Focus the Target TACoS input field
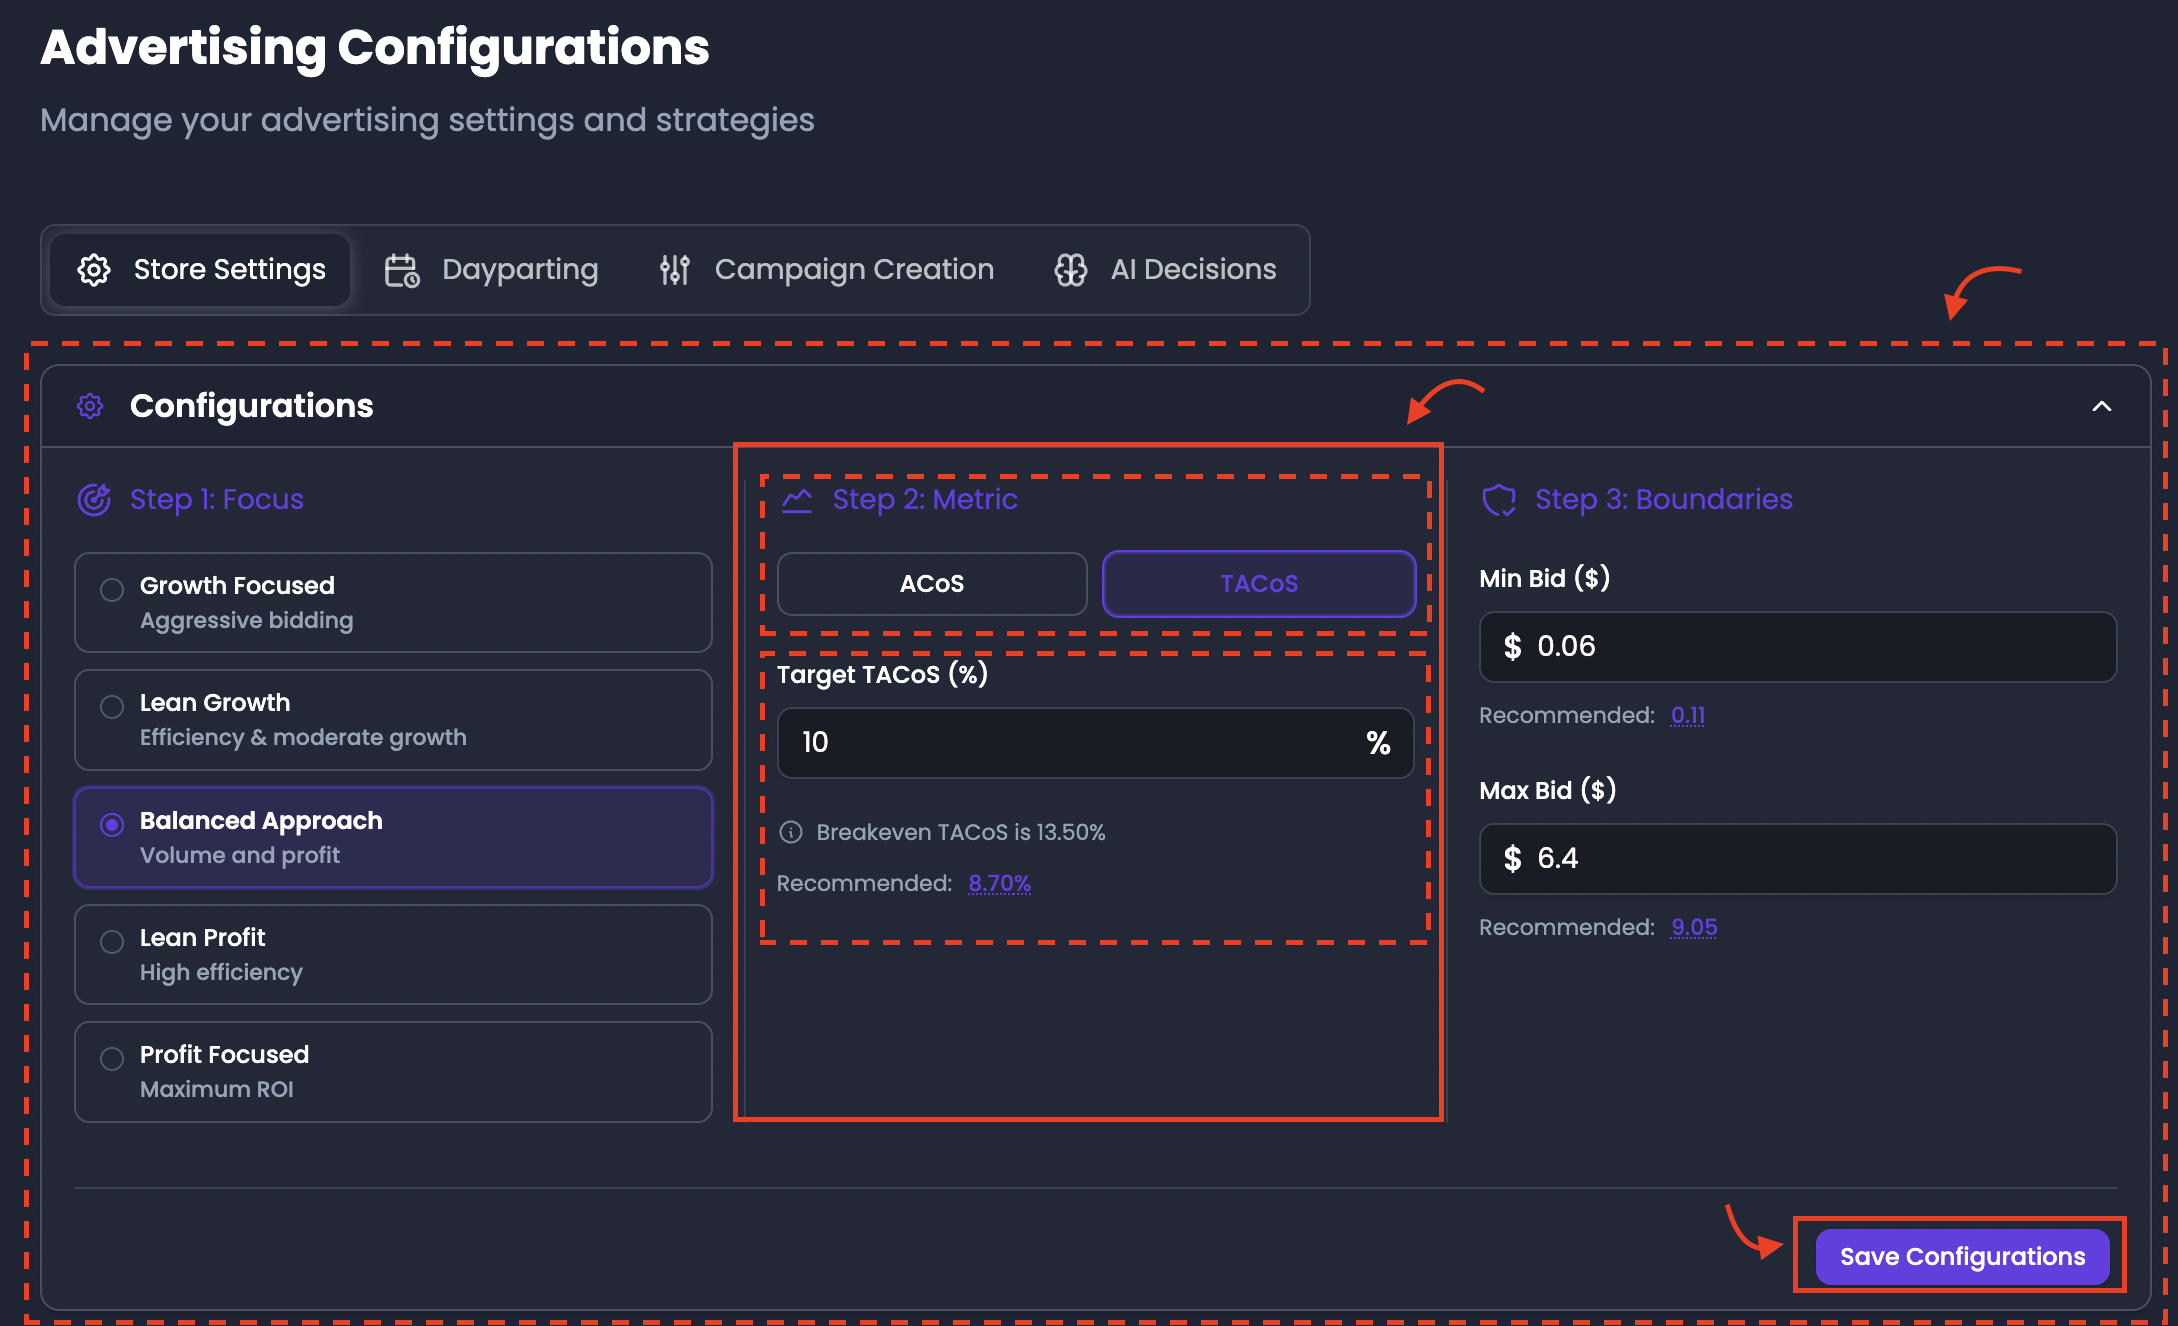The width and height of the screenshot is (2178, 1326). (1095, 743)
